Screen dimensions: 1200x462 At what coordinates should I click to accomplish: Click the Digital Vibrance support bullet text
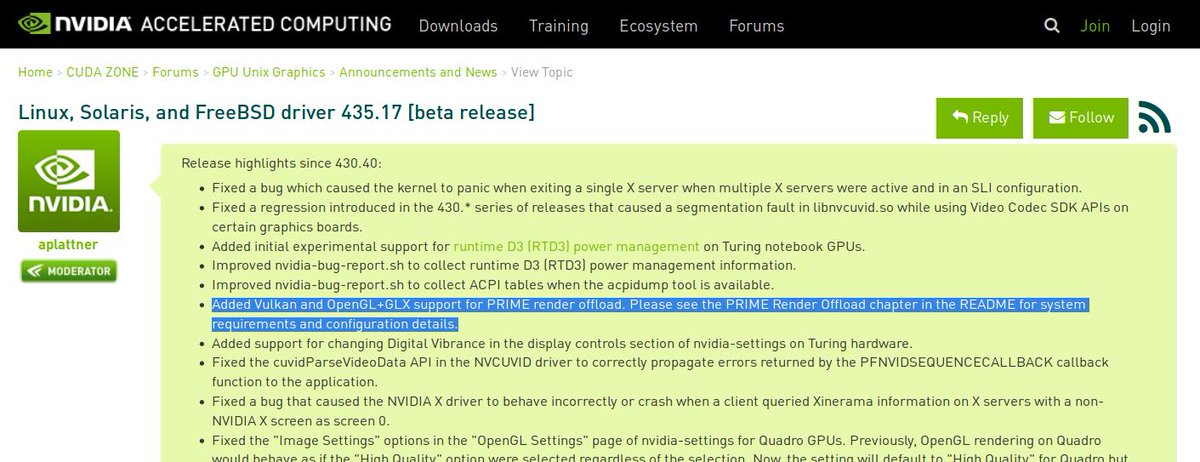pyautogui.click(x=562, y=342)
